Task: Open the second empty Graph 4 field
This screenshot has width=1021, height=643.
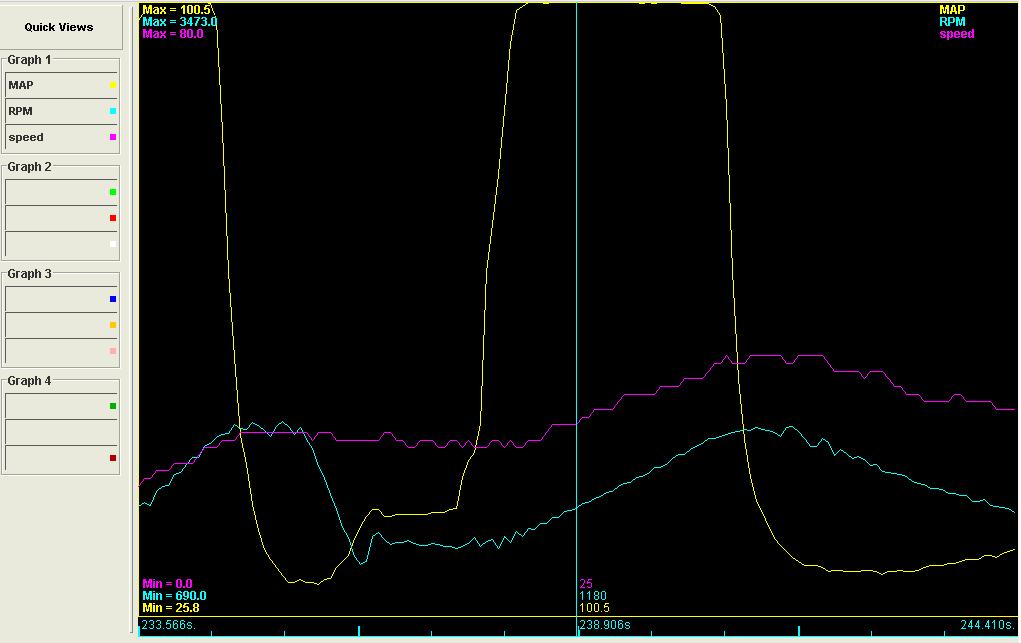Action: coord(61,432)
